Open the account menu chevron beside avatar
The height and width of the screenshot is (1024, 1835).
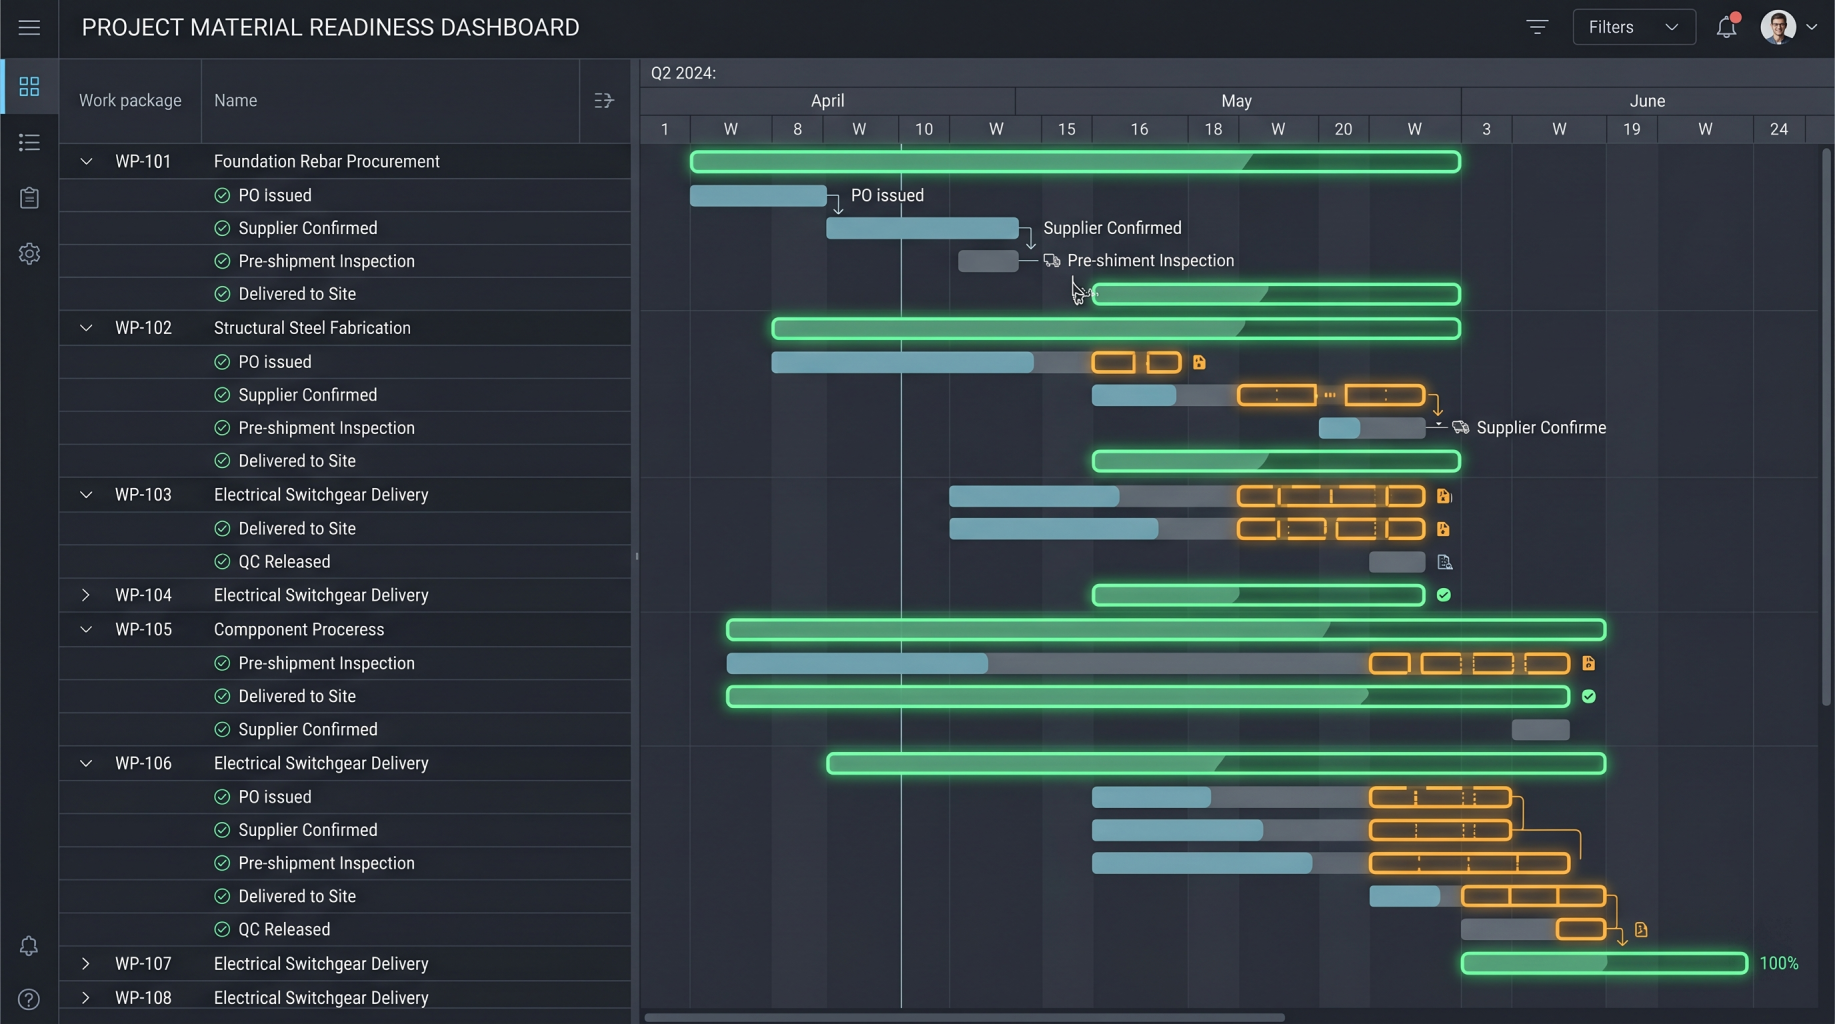pyautogui.click(x=1812, y=28)
